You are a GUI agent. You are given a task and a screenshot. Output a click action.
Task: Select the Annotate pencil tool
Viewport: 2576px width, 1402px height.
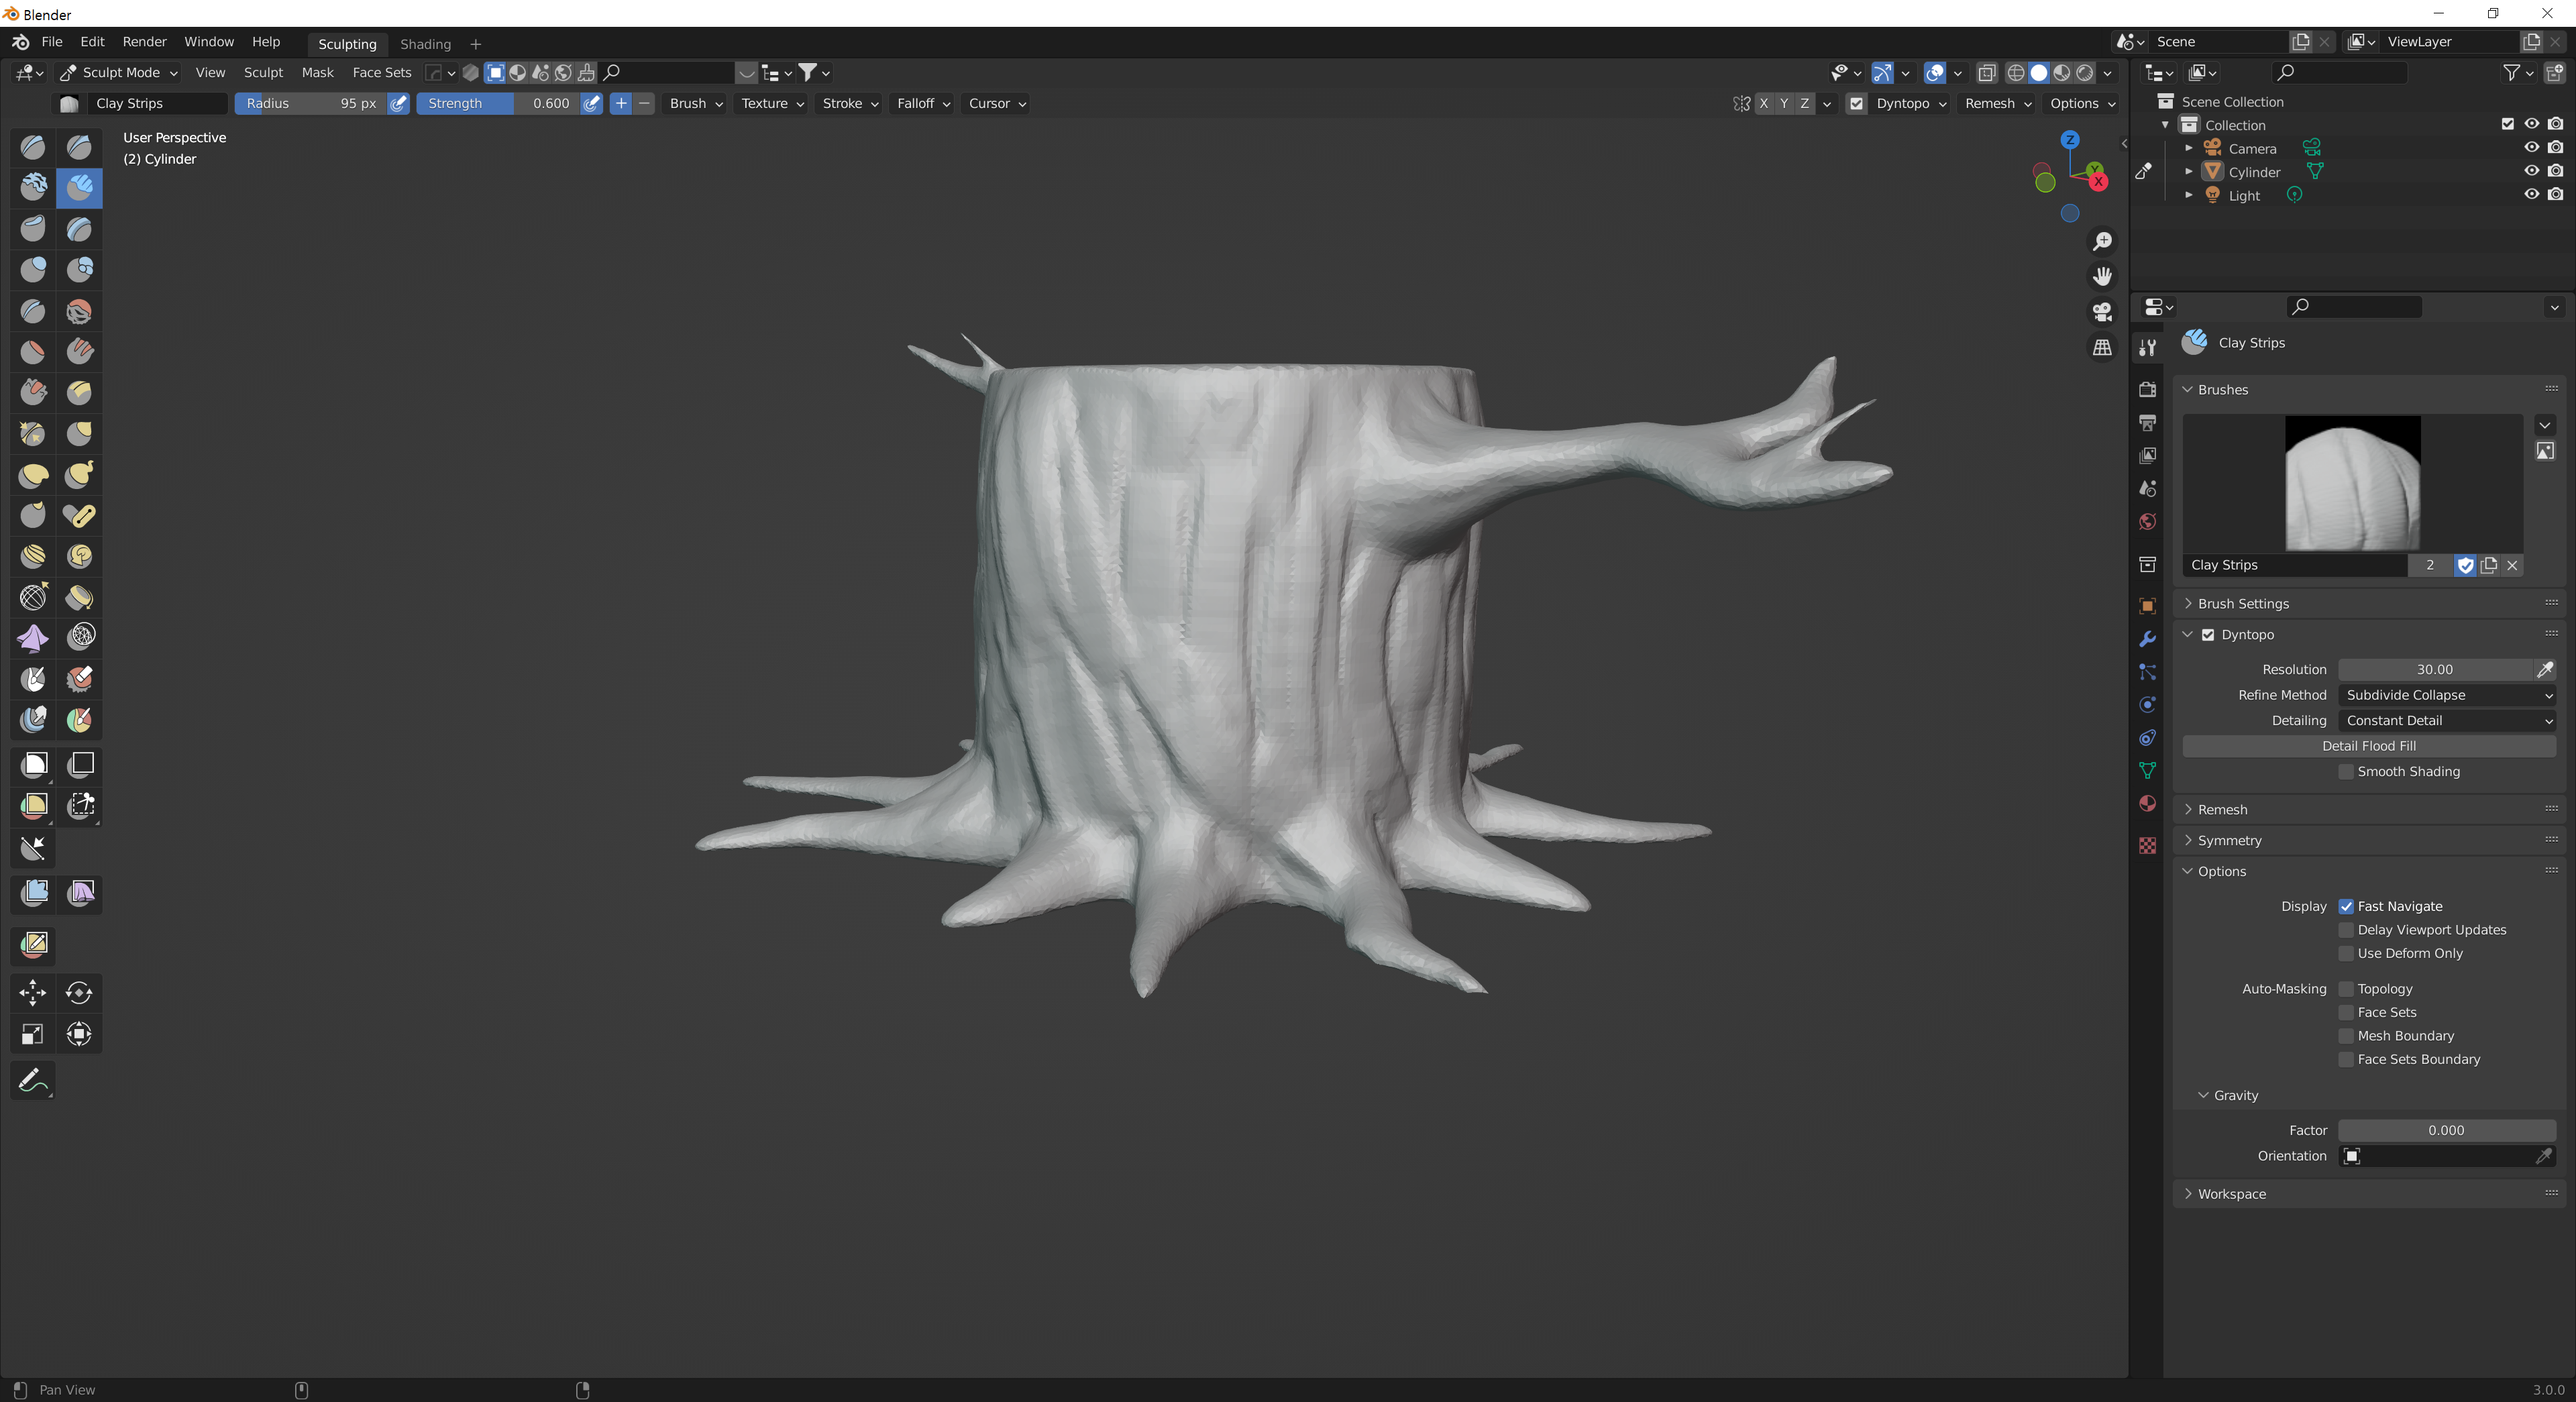tap(33, 1080)
